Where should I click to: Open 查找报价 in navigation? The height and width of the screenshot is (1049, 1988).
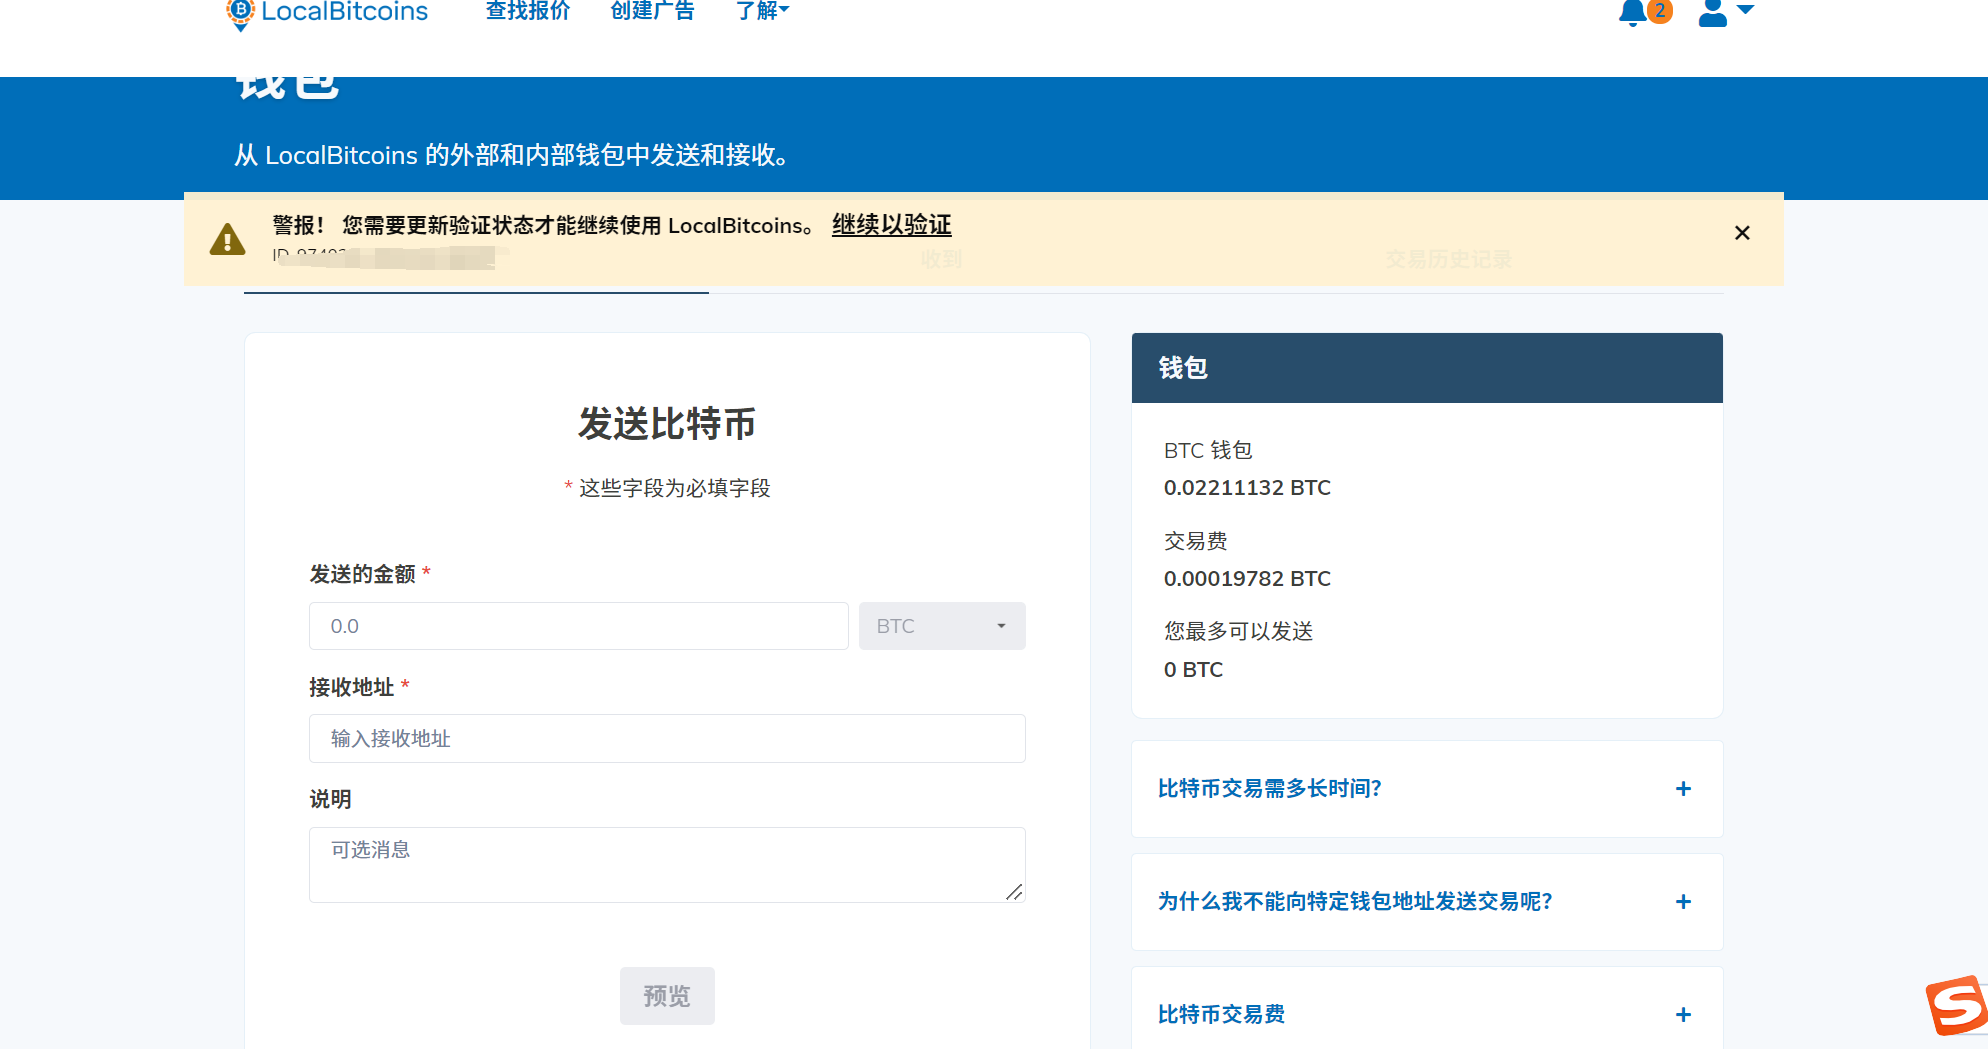click(x=528, y=11)
